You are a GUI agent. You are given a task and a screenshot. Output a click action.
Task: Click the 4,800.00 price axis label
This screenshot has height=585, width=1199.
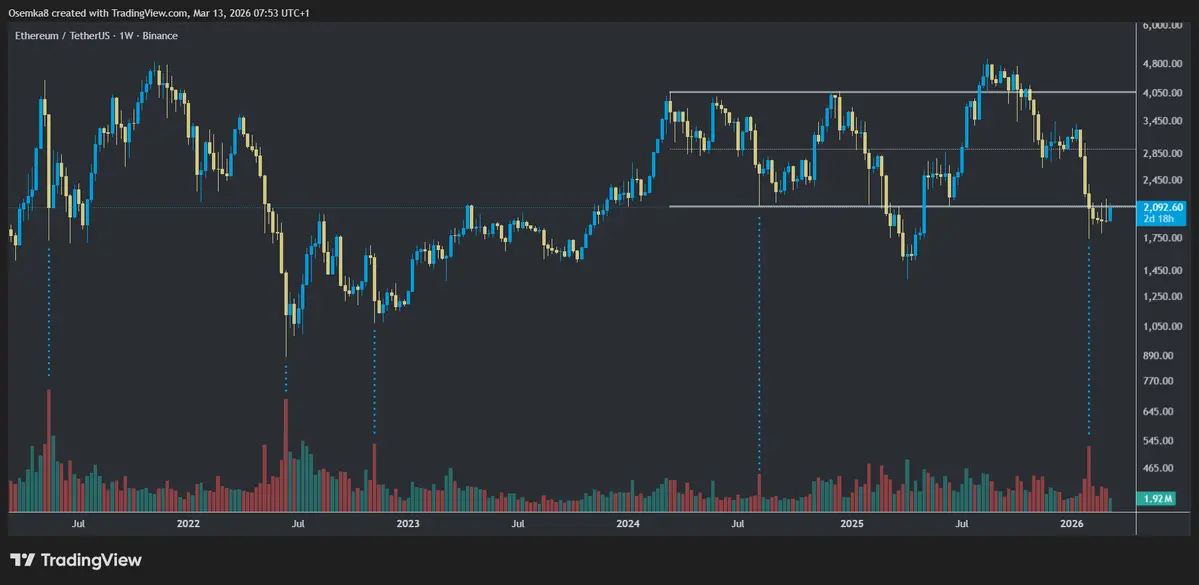tap(1163, 63)
